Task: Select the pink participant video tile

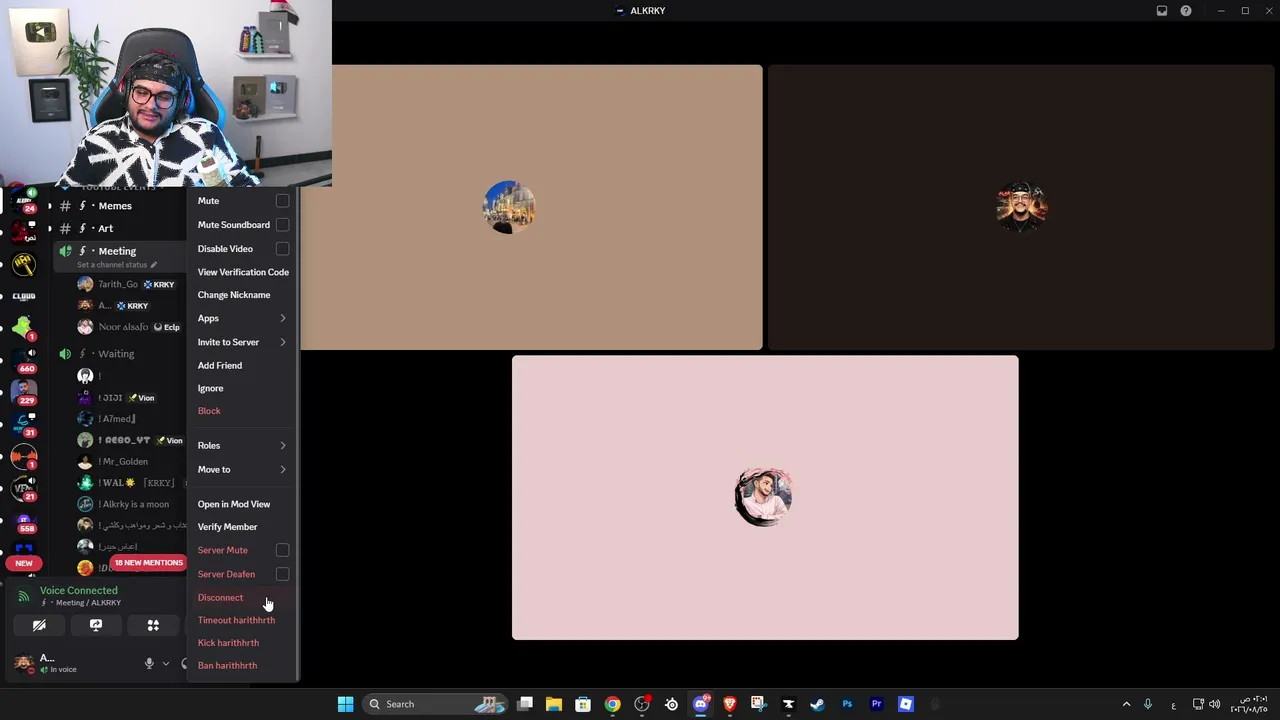Action: [x=765, y=497]
